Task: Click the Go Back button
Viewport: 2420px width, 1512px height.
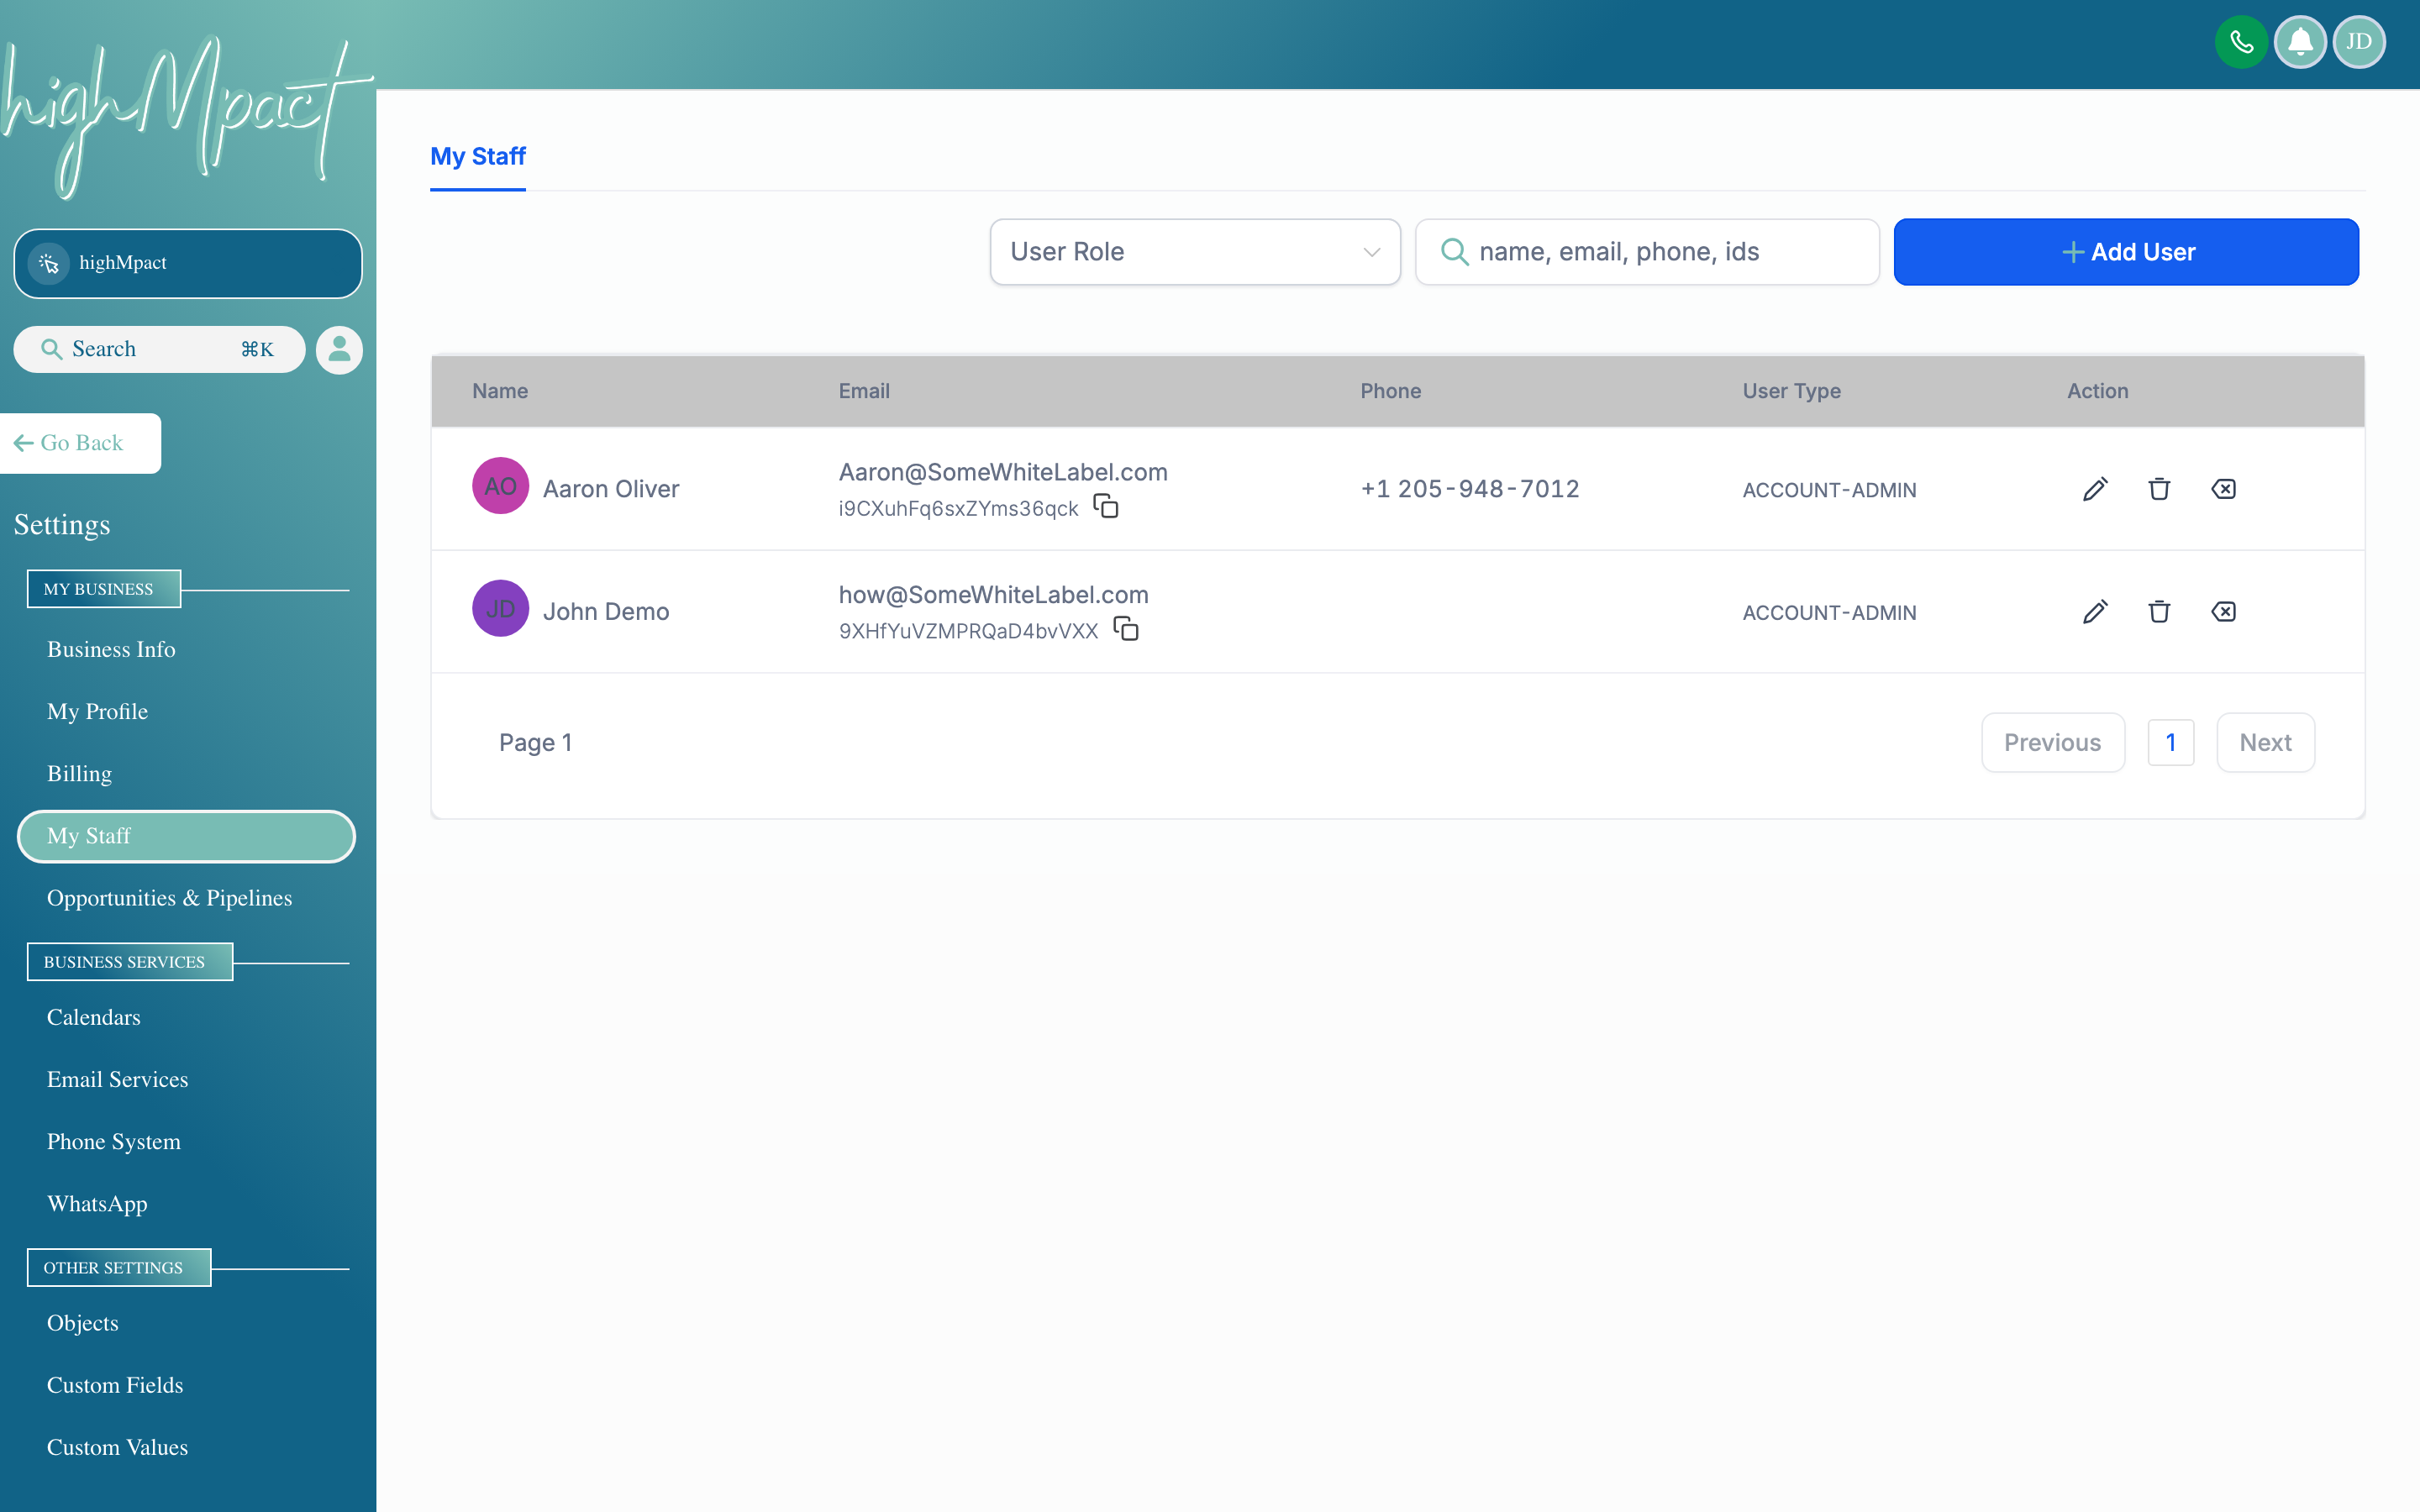Action: click(80, 443)
